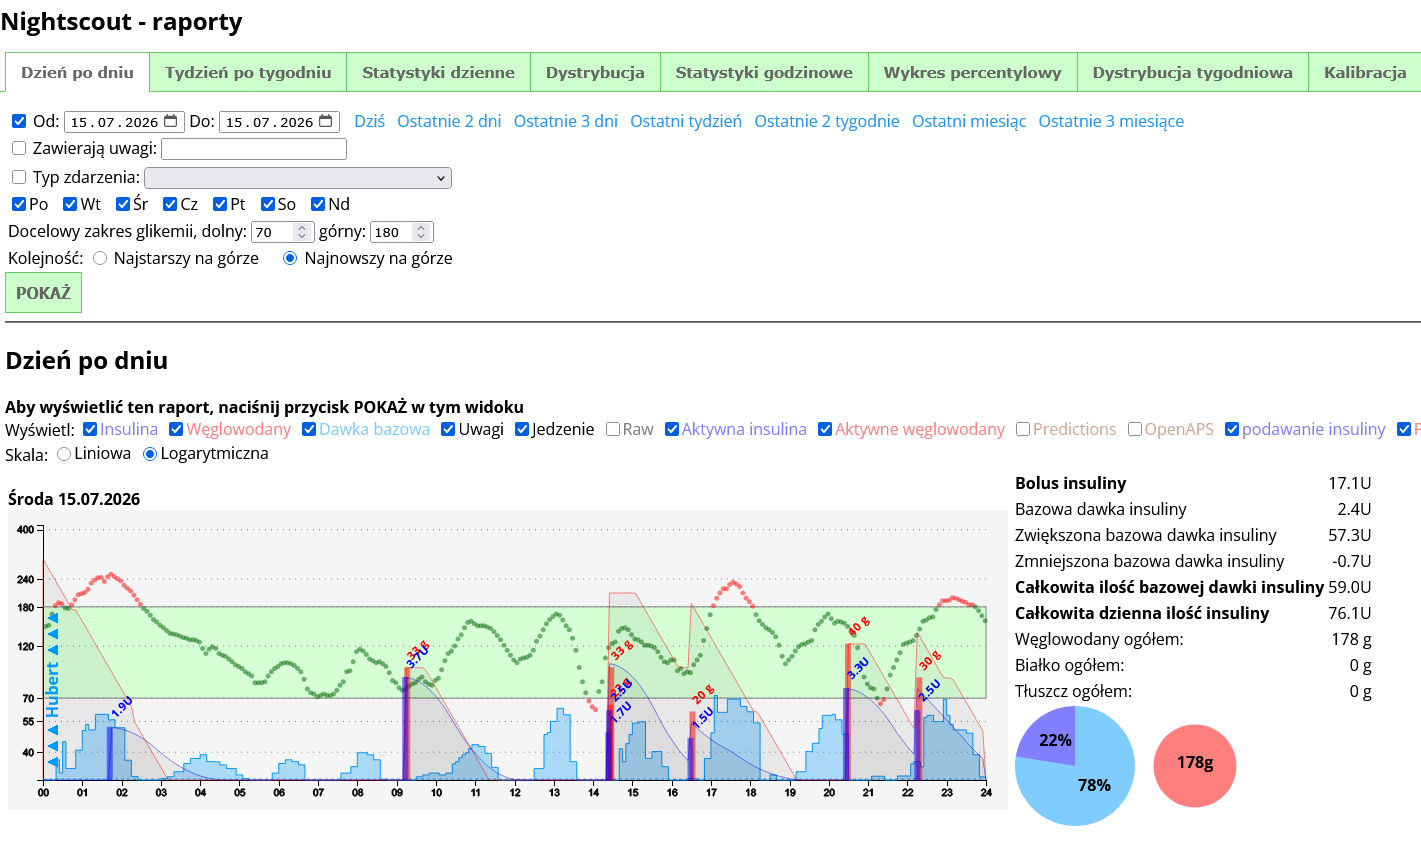Click the red 178g carbs circle

click(x=1195, y=765)
